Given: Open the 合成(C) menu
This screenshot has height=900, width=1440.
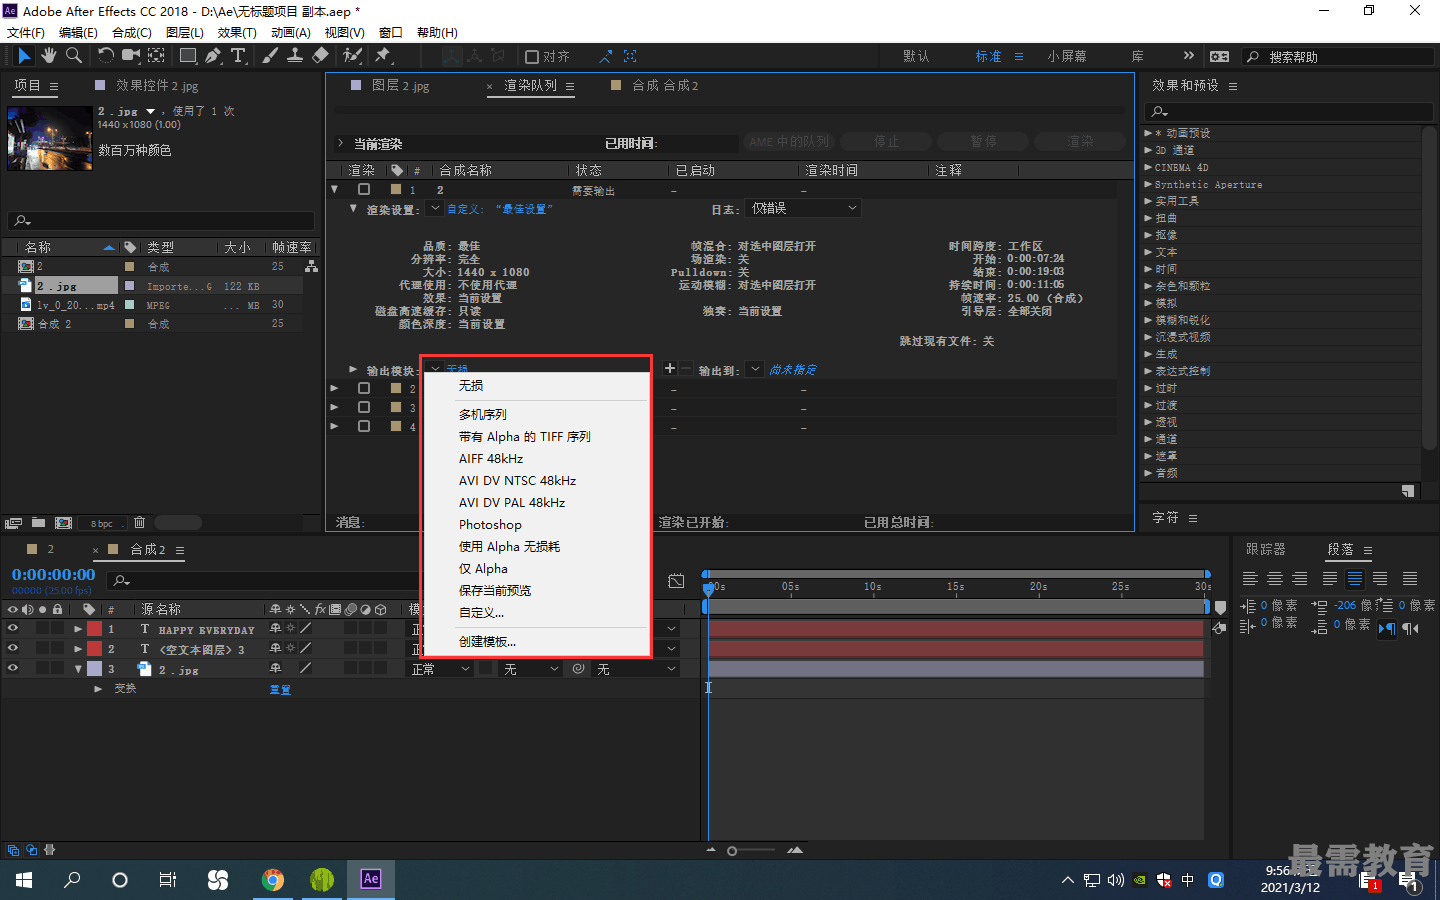Looking at the screenshot, I should [132, 32].
